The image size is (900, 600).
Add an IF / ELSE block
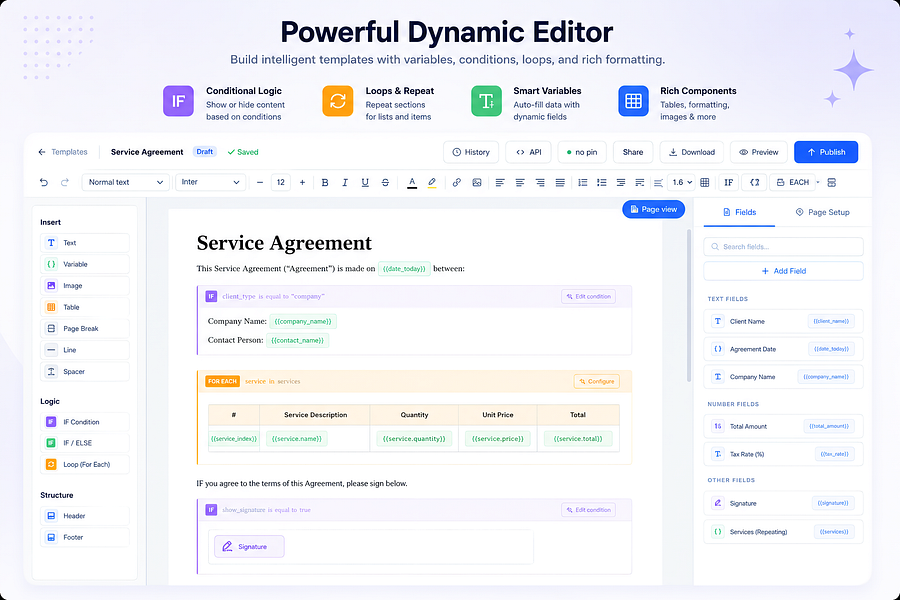click(x=85, y=443)
